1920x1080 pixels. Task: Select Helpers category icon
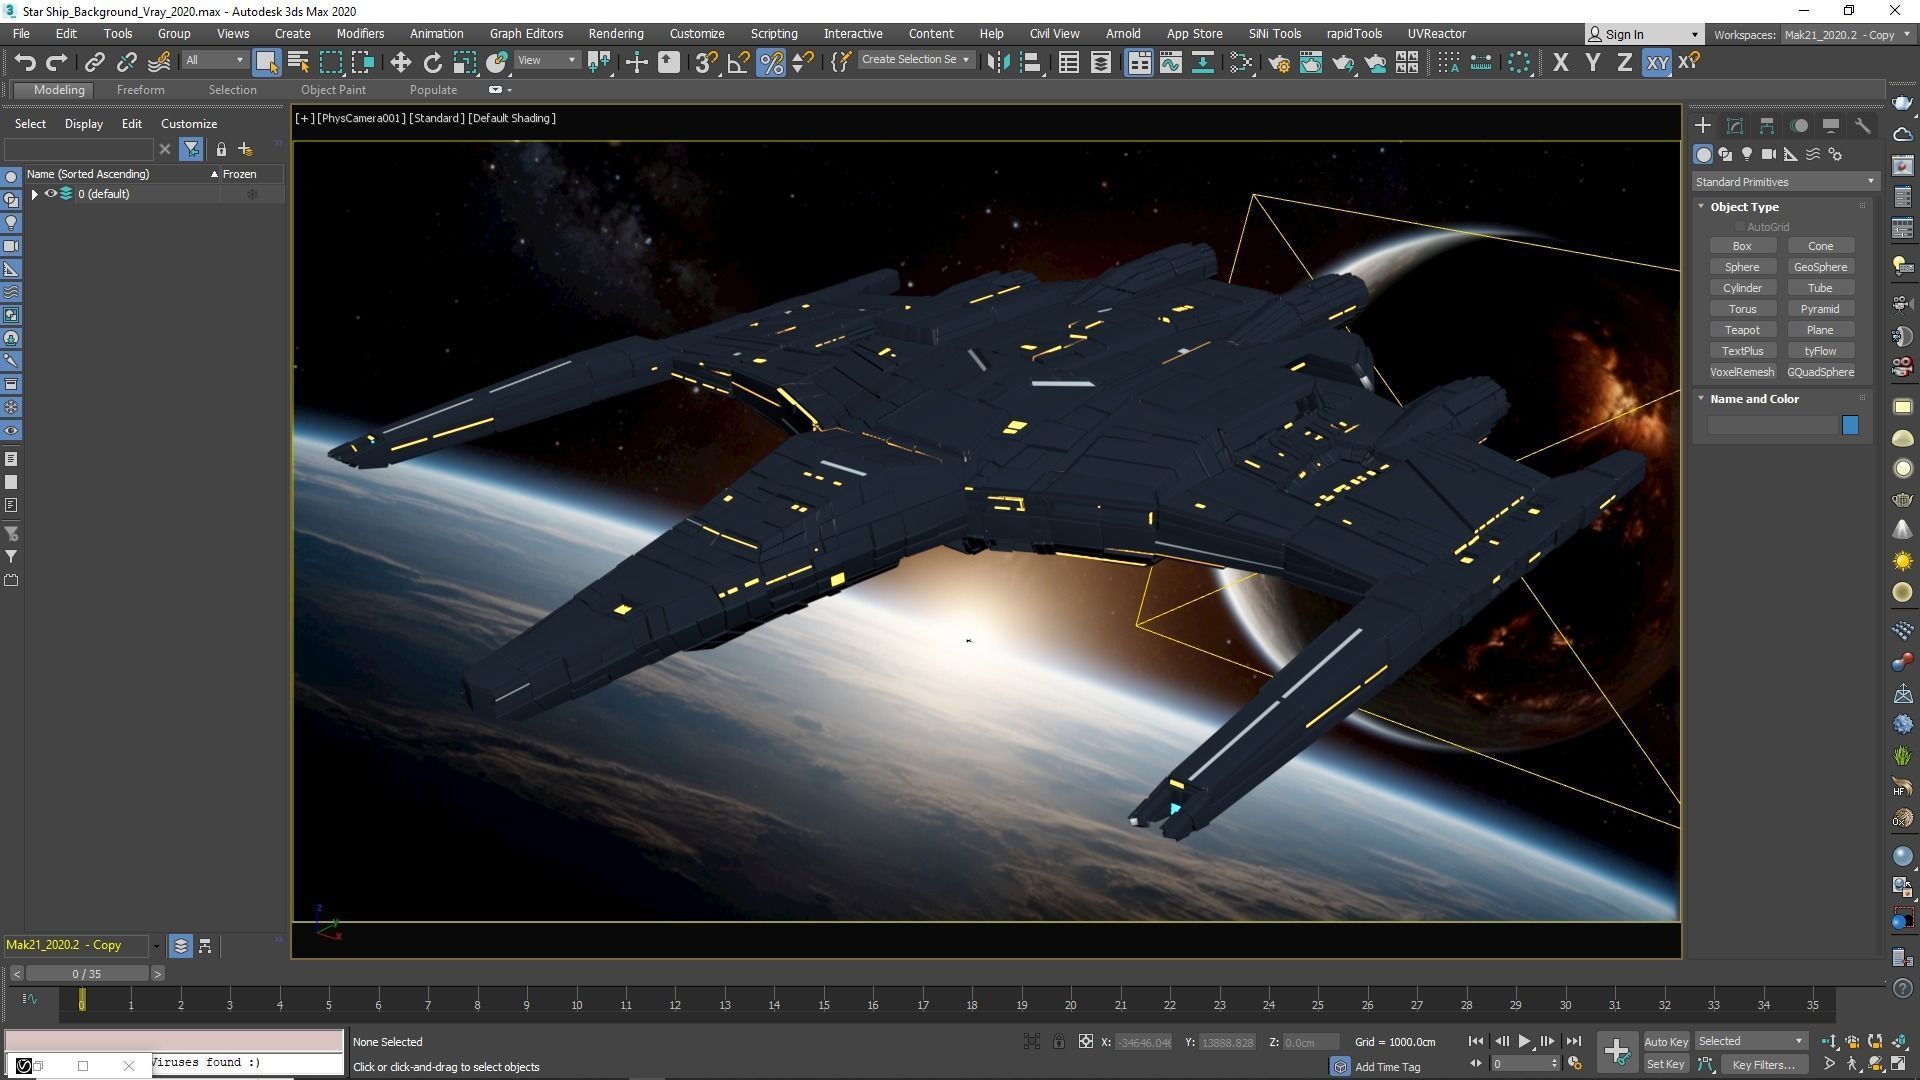click(1790, 154)
